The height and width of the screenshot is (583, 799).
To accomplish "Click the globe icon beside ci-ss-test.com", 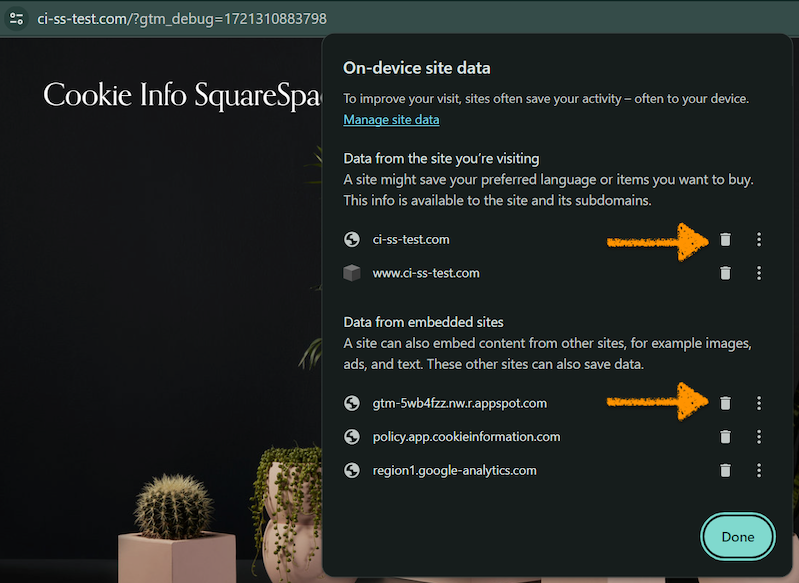I will click(x=352, y=240).
